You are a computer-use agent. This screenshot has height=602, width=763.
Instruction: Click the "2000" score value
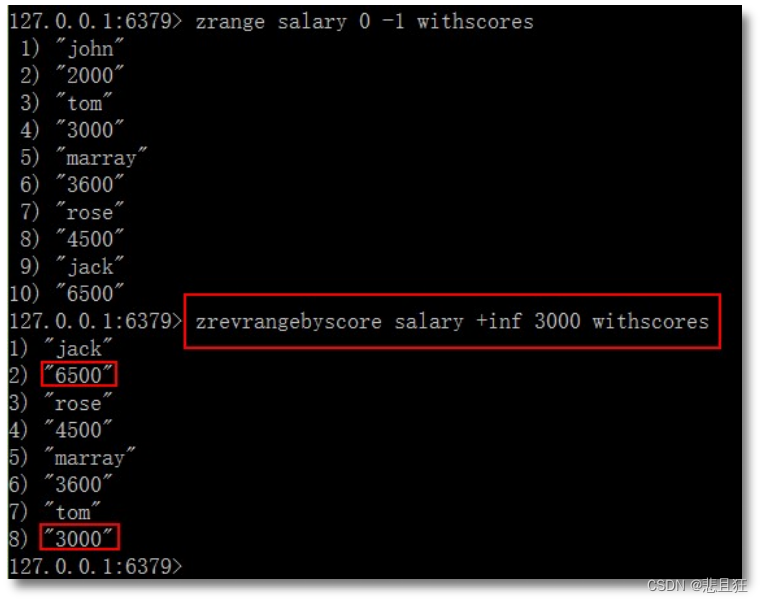tap(90, 75)
